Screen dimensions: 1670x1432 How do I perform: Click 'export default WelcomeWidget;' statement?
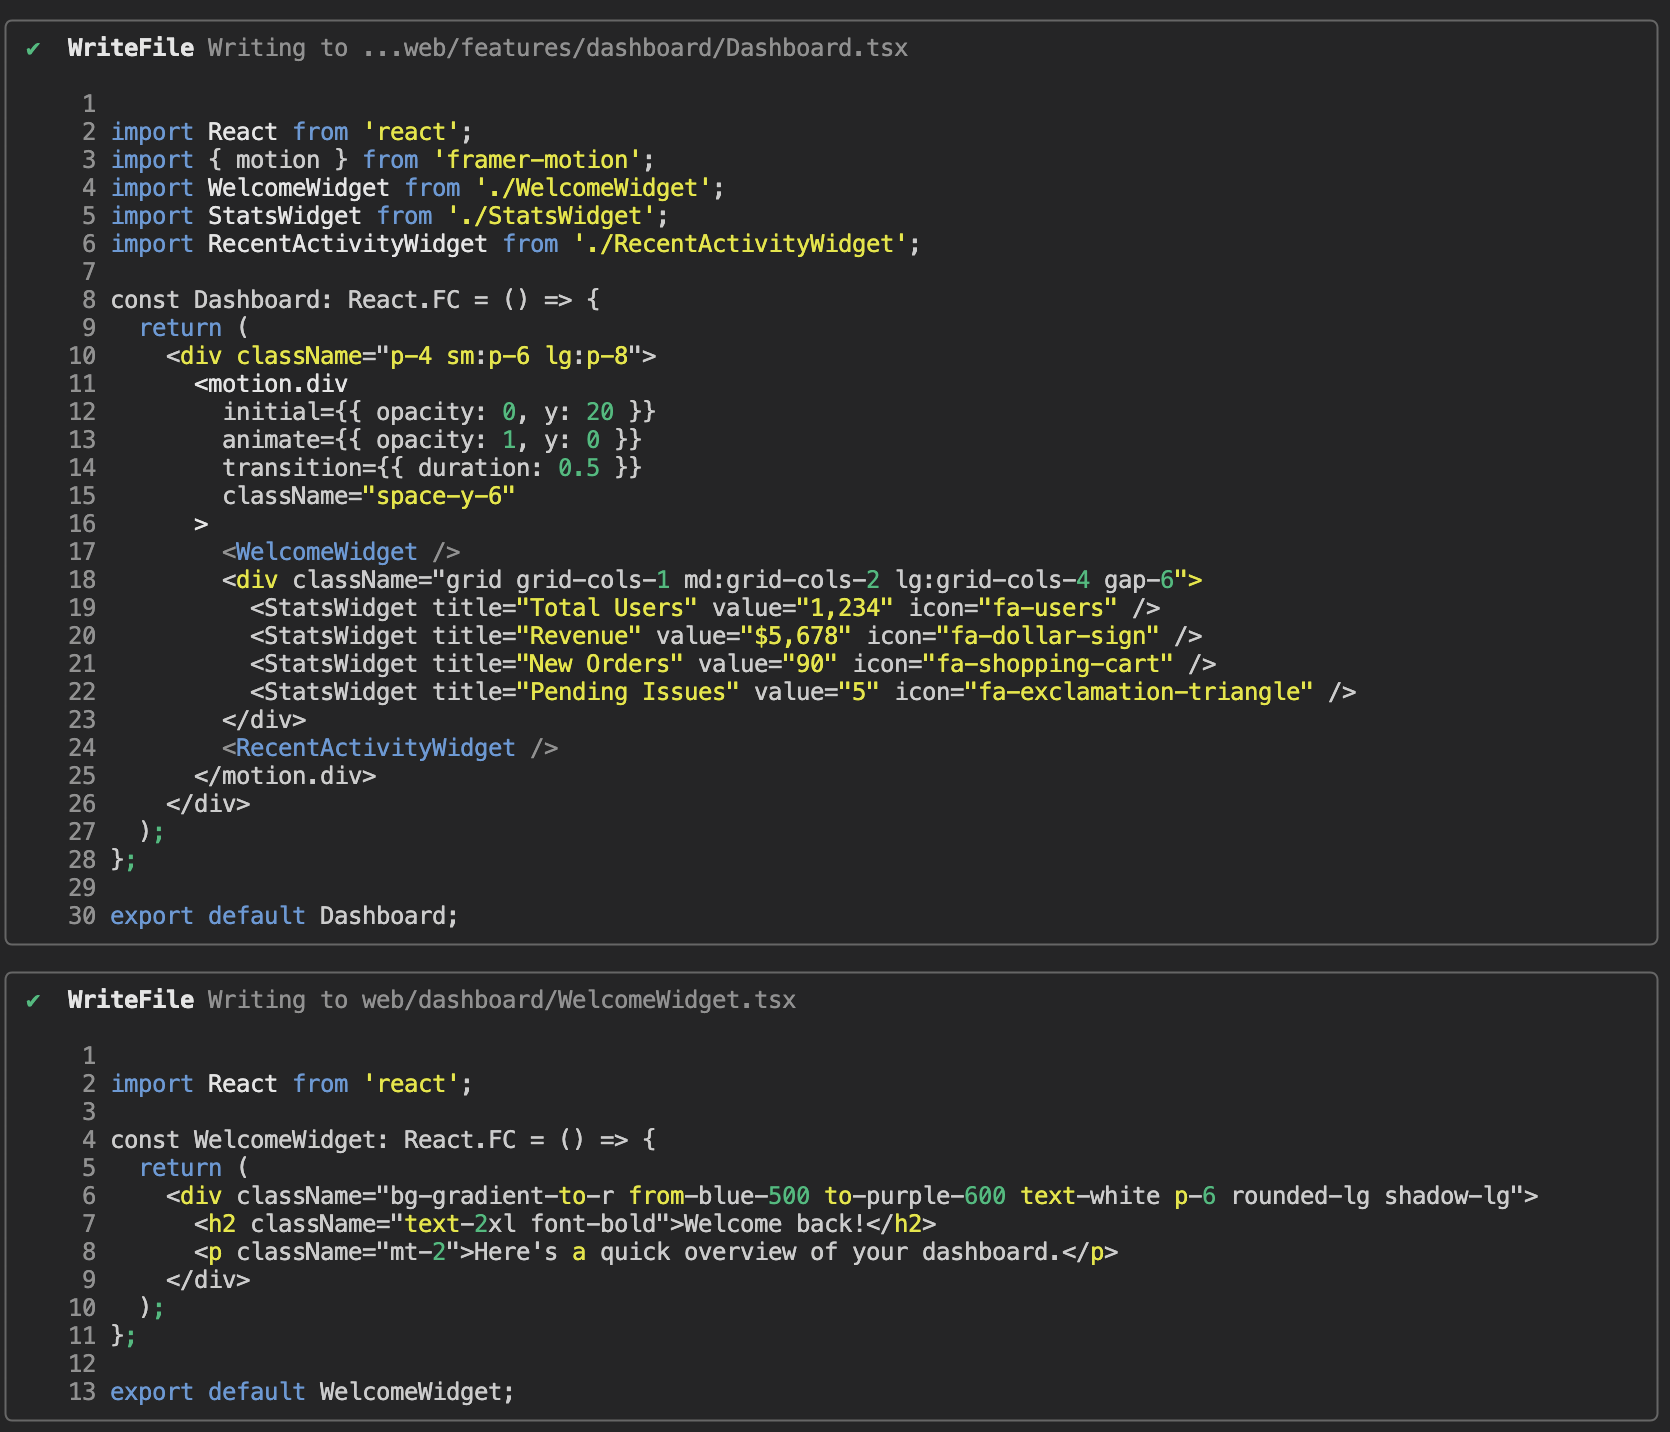click(313, 1392)
